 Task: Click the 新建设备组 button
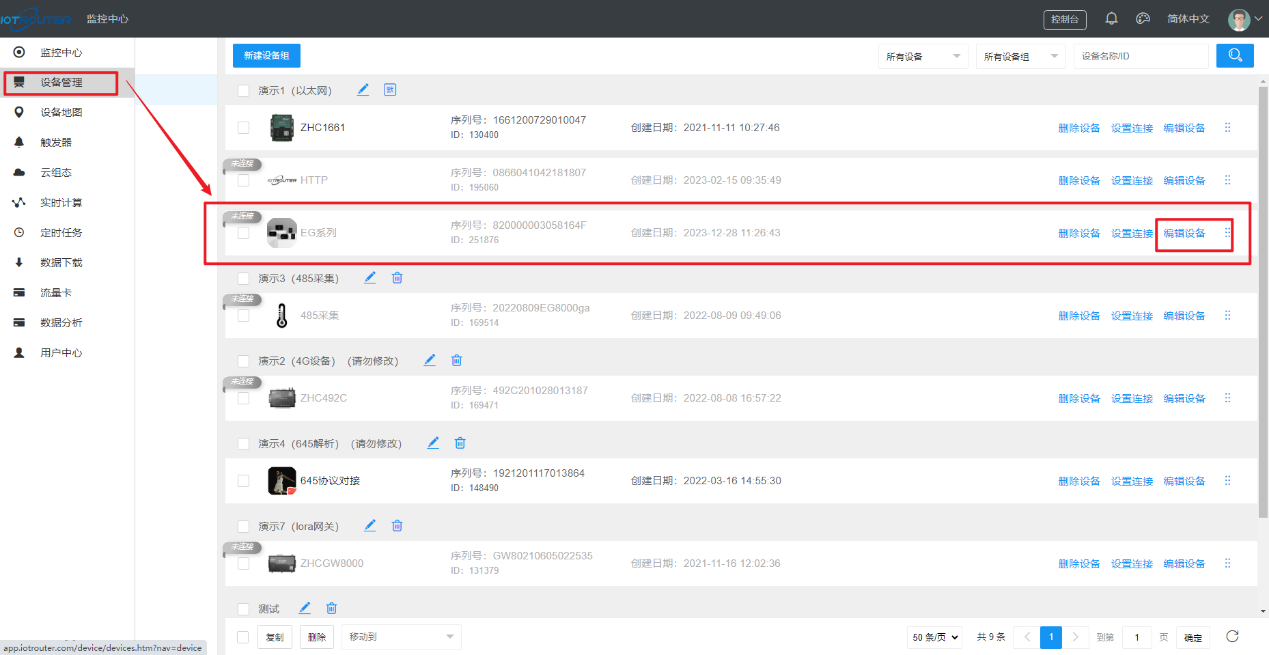pyautogui.click(x=266, y=56)
